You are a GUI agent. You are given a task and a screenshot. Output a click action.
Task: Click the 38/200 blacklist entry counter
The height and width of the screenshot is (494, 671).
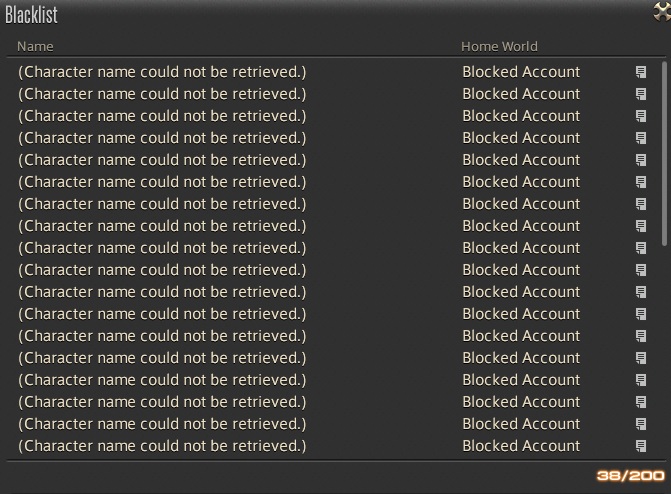(x=630, y=476)
